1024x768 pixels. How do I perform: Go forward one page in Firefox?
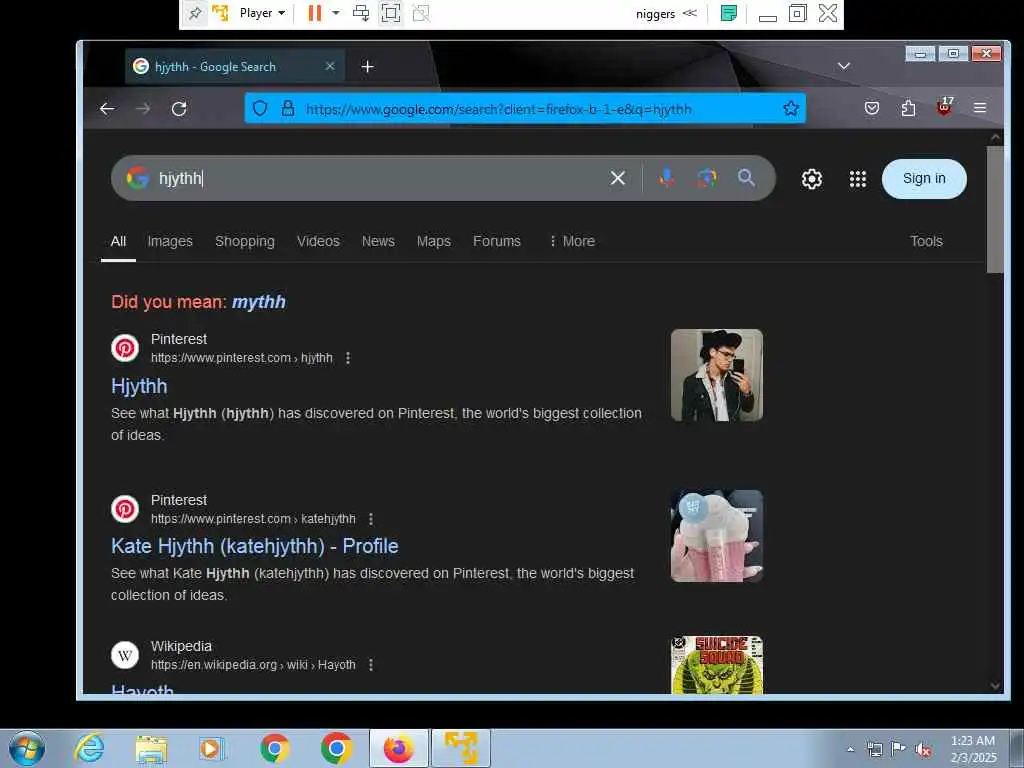click(143, 108)
